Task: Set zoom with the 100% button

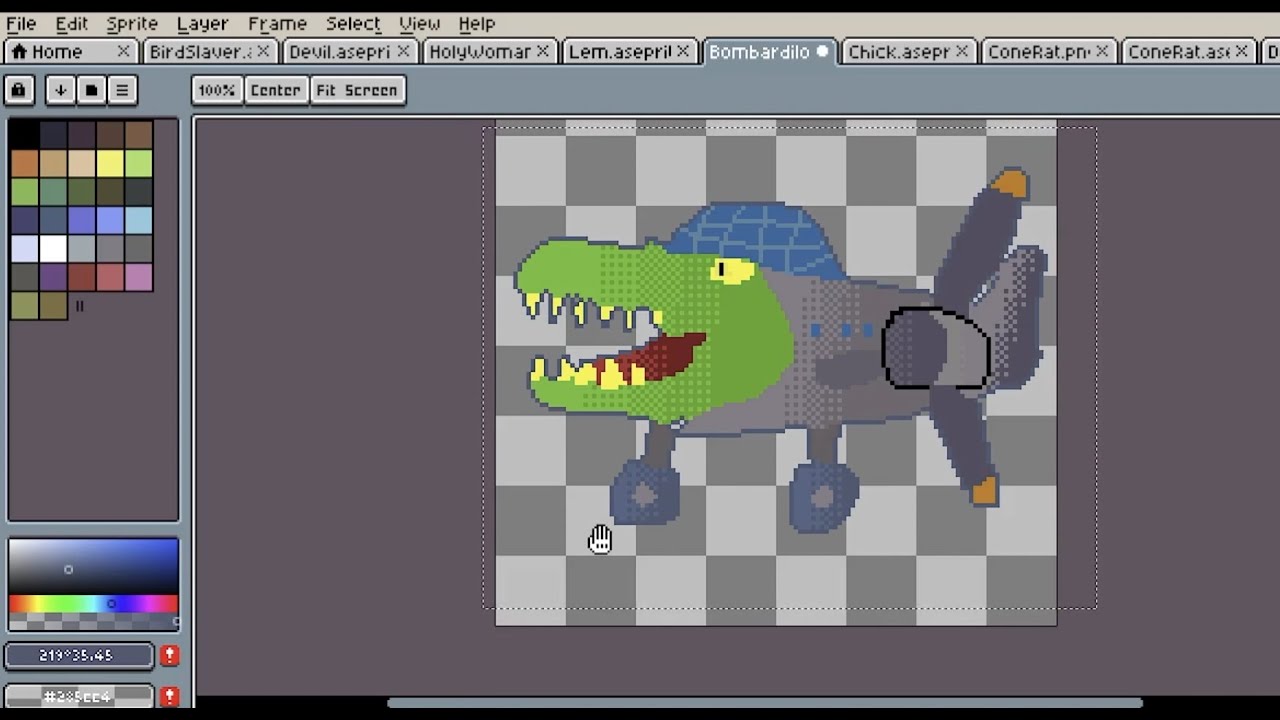Action: coord(216,90)
